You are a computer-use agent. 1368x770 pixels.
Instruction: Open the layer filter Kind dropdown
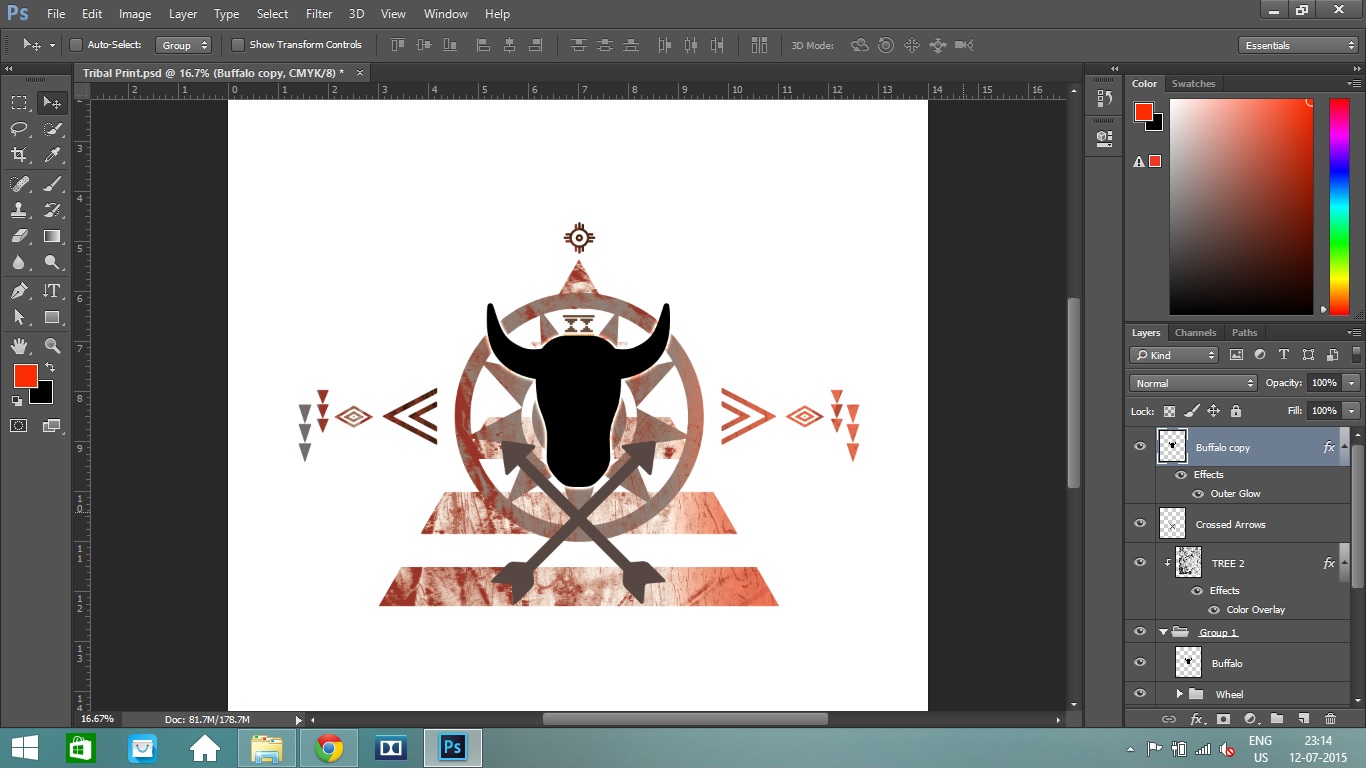pos(1174,355)
